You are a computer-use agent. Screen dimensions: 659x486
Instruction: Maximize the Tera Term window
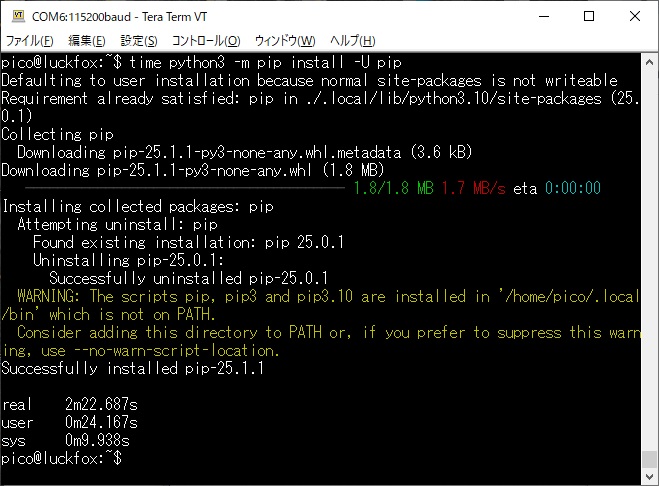pos(589,16)
